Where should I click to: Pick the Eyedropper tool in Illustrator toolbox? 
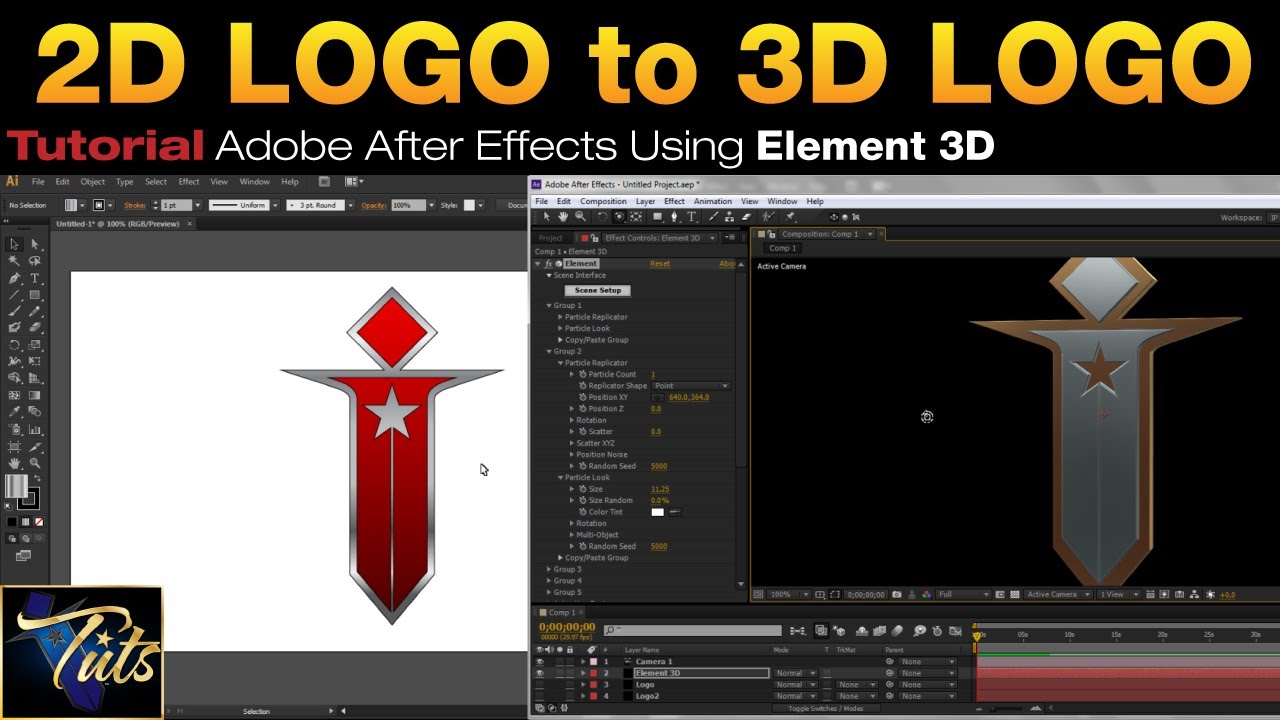pyautogui.click(x=15, y=412)
